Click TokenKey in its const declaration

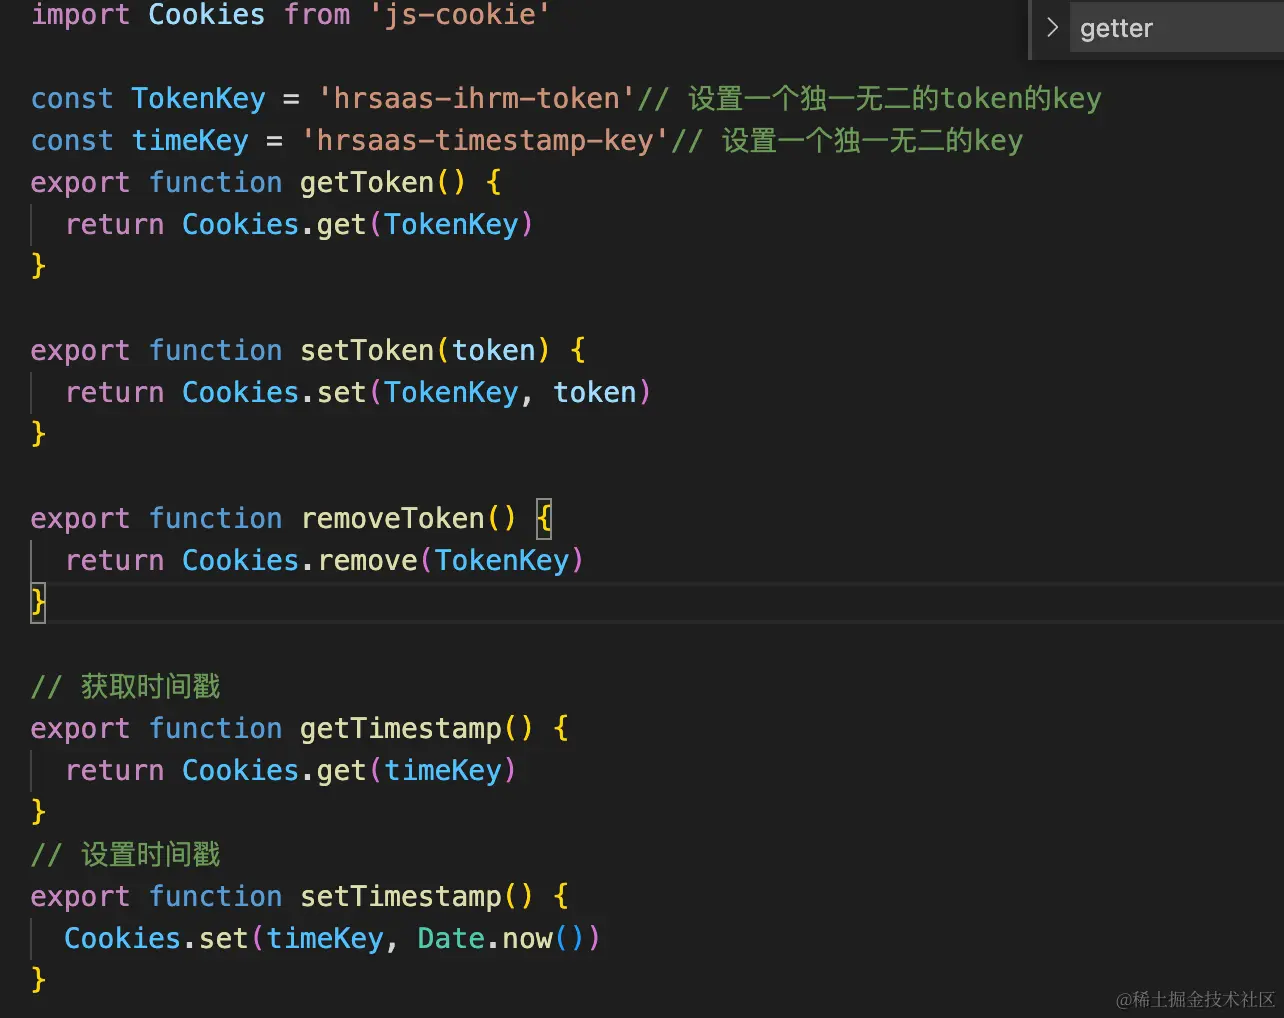(x=198, y=98)
